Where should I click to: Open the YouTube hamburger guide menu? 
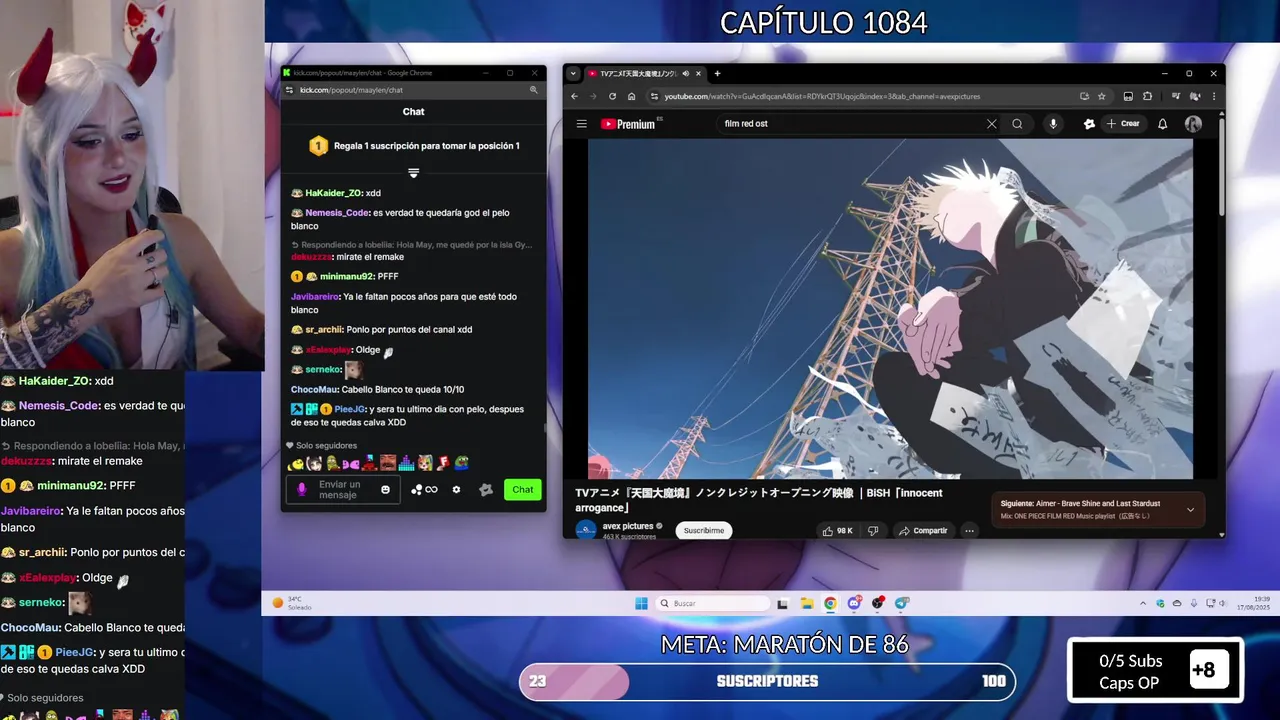pyautogui.click(x=581, y=124)
